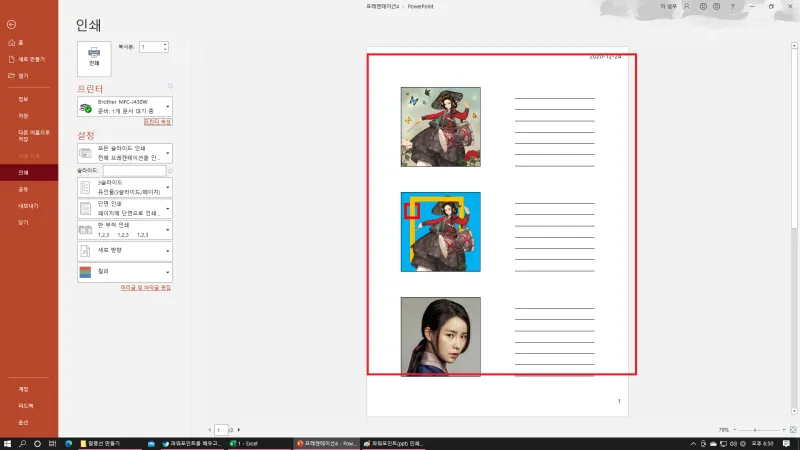The height and width of the screenshot is (450, 800).
Task: Fit the preview page to window
Action: (x=793, y=430)
